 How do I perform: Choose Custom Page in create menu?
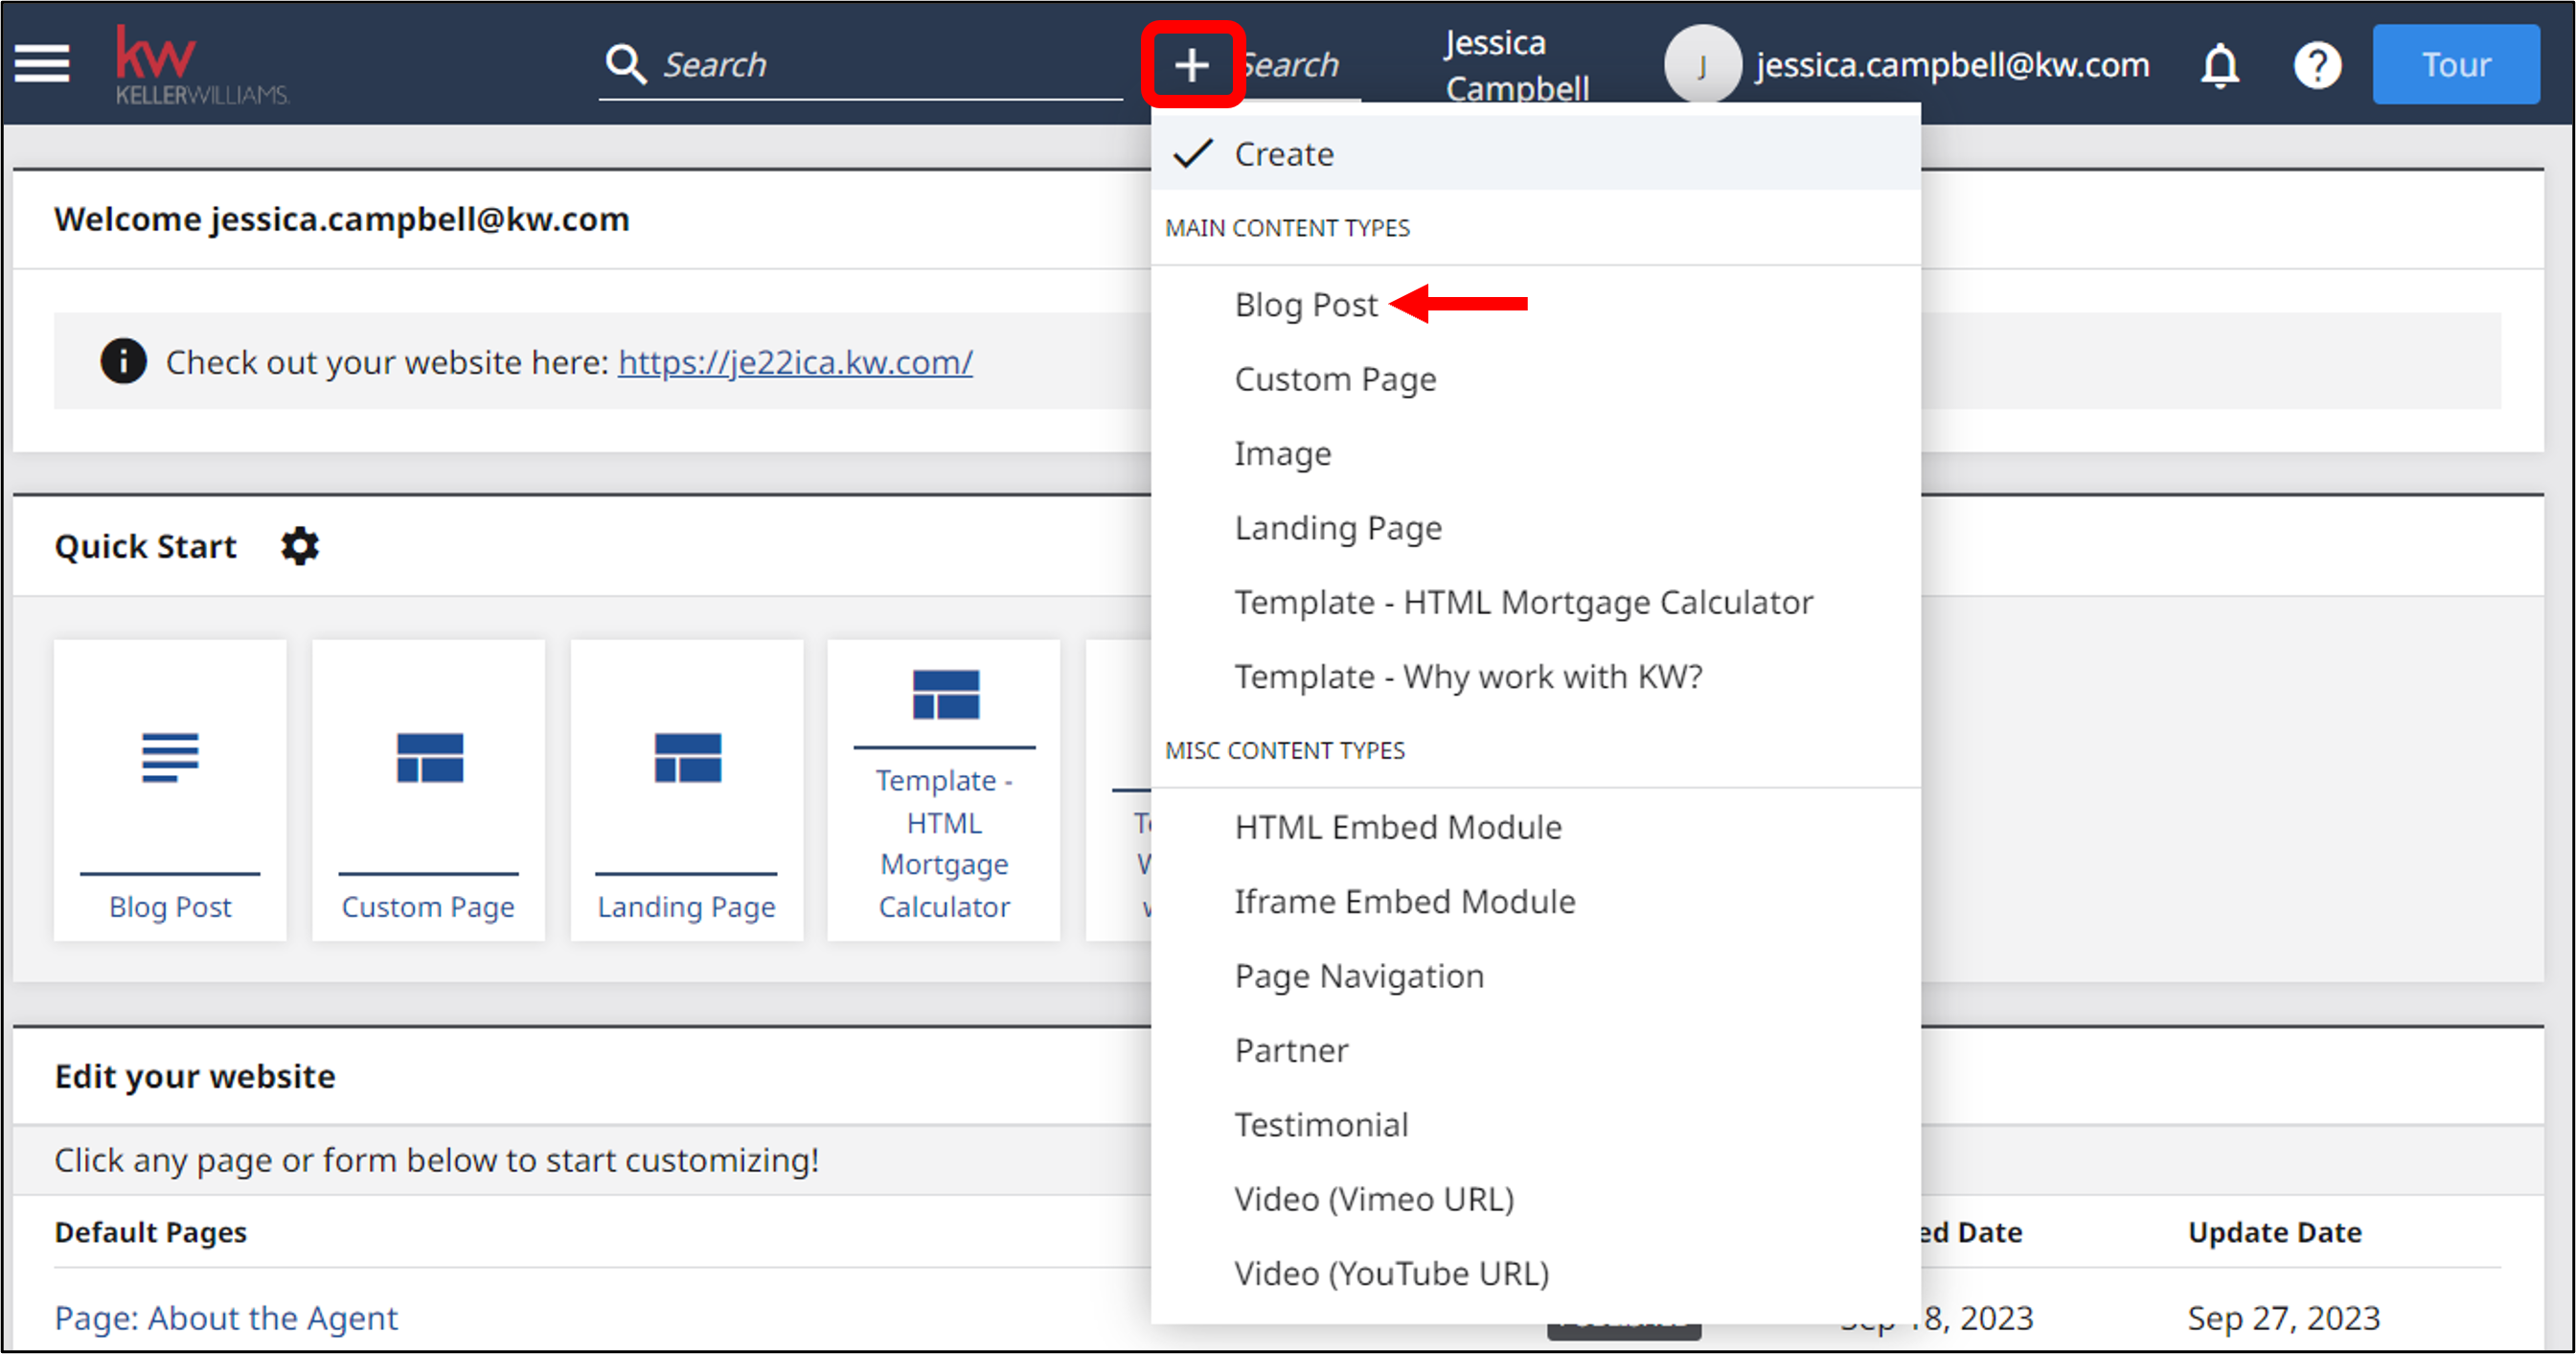pos(1334,379)
